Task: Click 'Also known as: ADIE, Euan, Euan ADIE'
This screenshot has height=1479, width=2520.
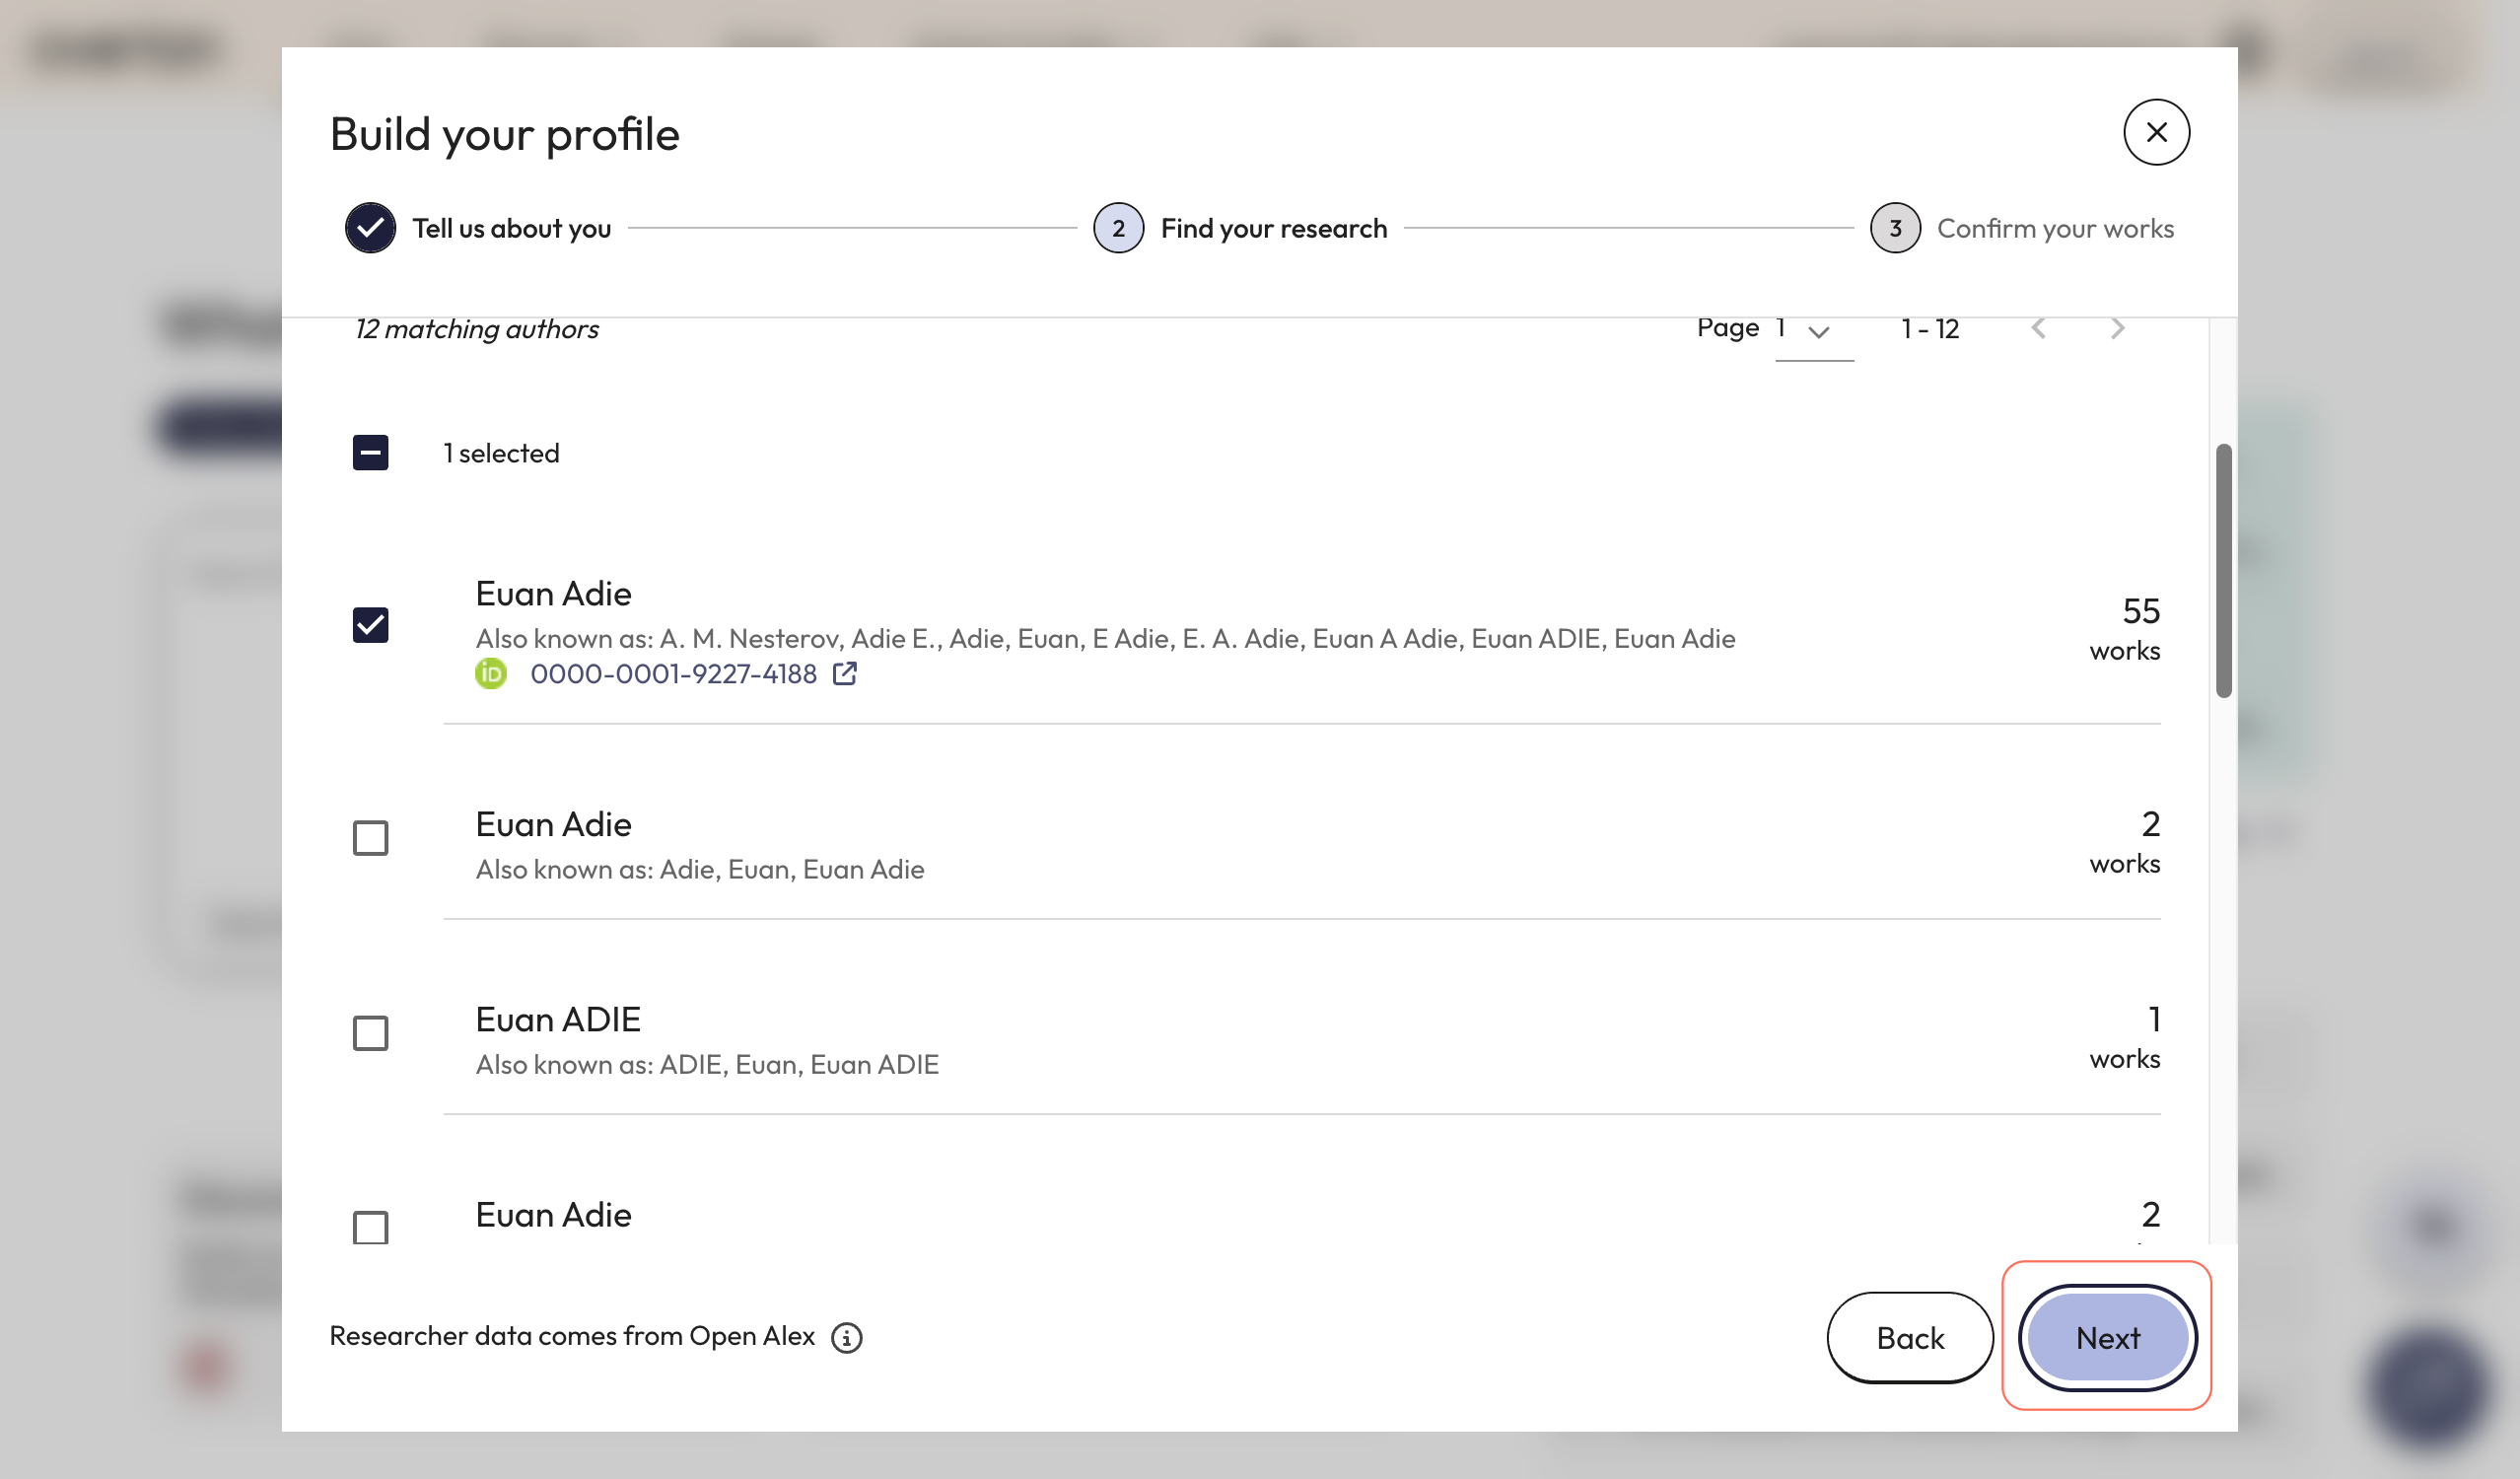Action: point(707,1064)
